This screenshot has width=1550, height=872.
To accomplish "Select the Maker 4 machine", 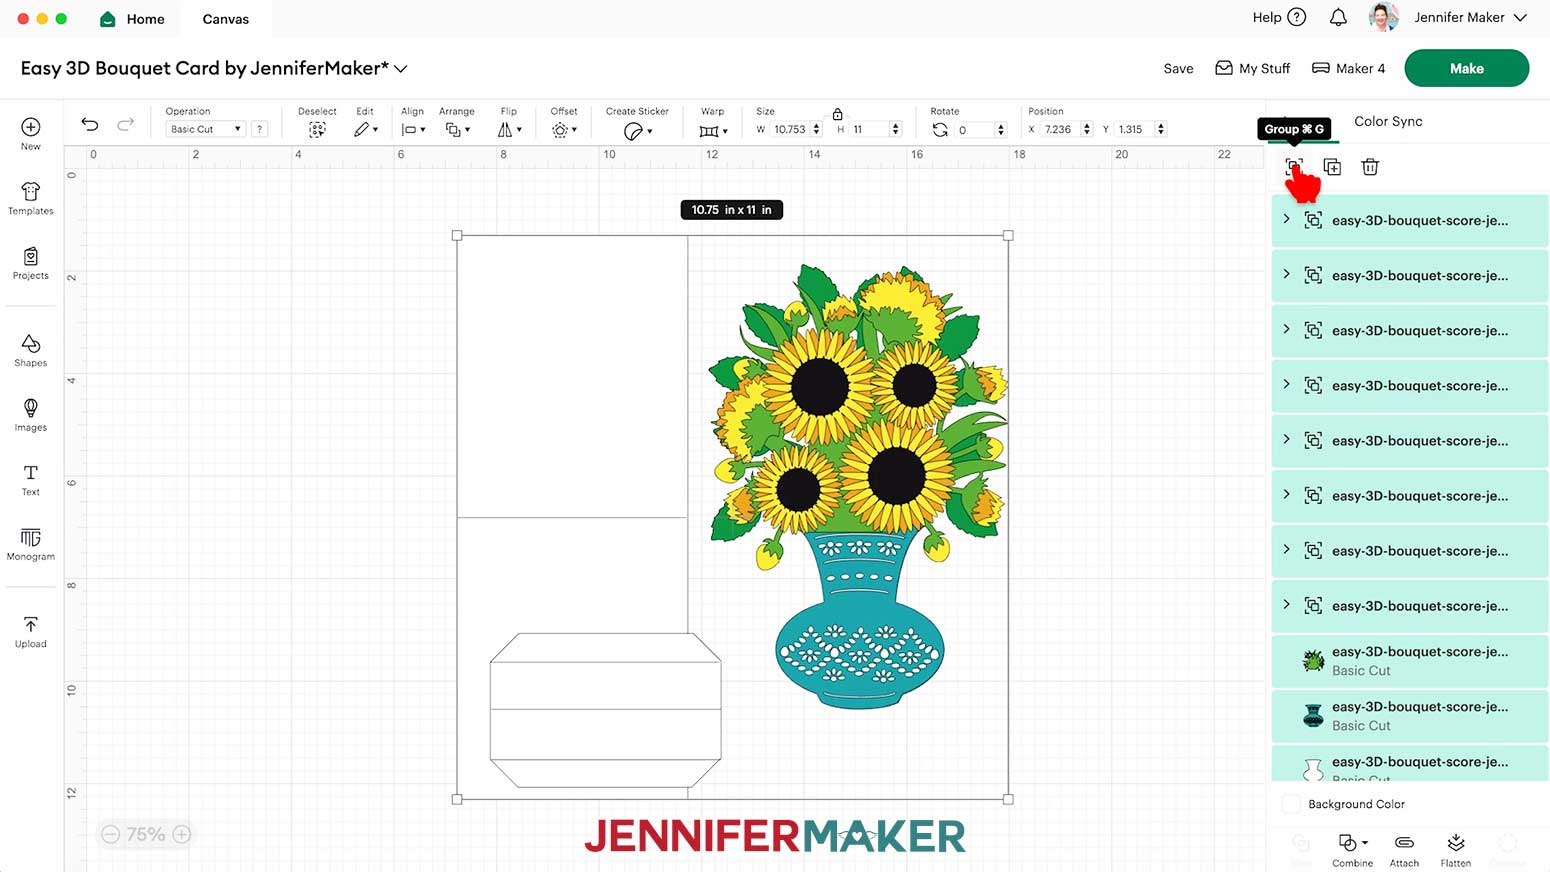I will (1348, 68).
